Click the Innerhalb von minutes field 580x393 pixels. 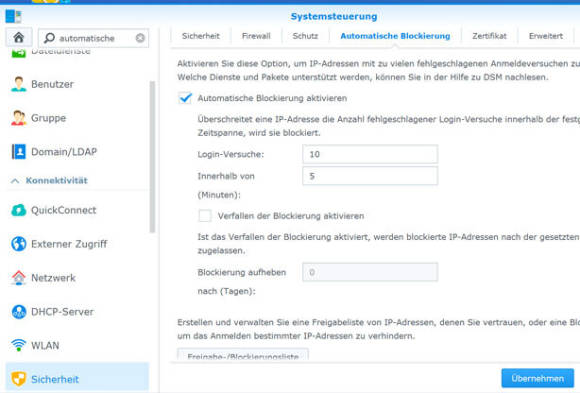point(370,176)
